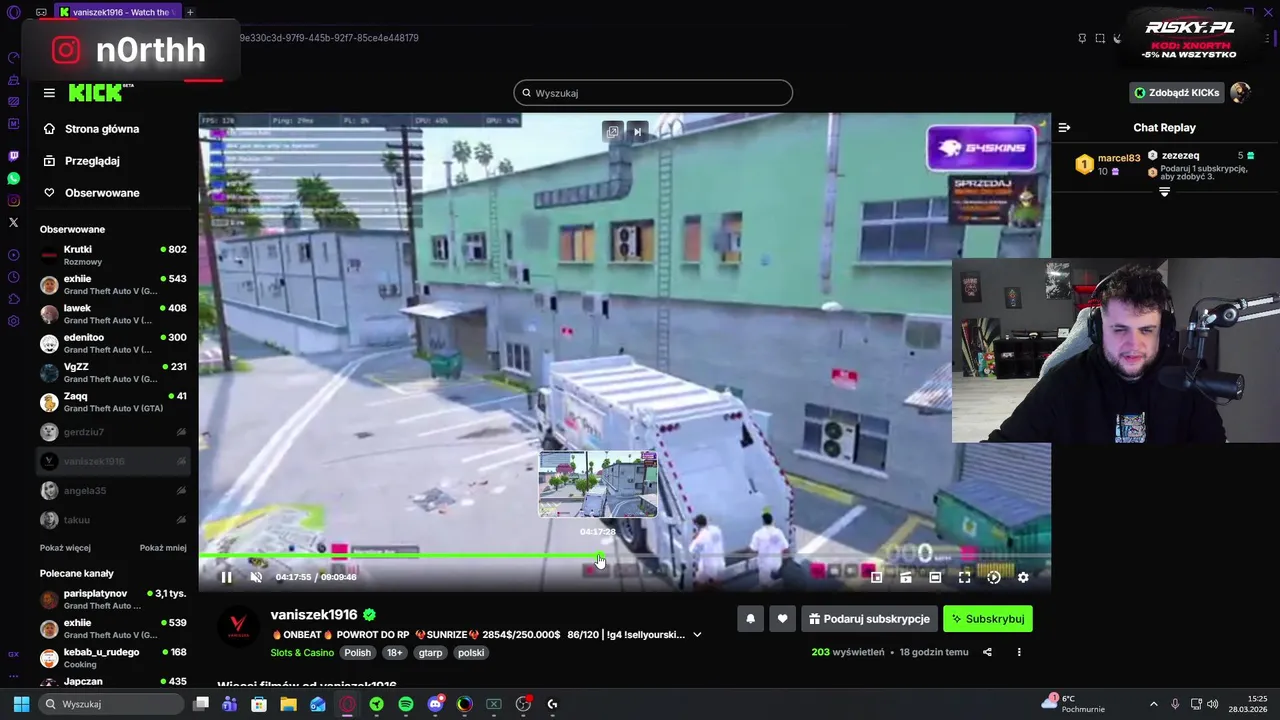Click Podaruj subskrypcje button
The height and width of the screenshot is (720, 1280).
pyautogui.click(x=869, y=619)
